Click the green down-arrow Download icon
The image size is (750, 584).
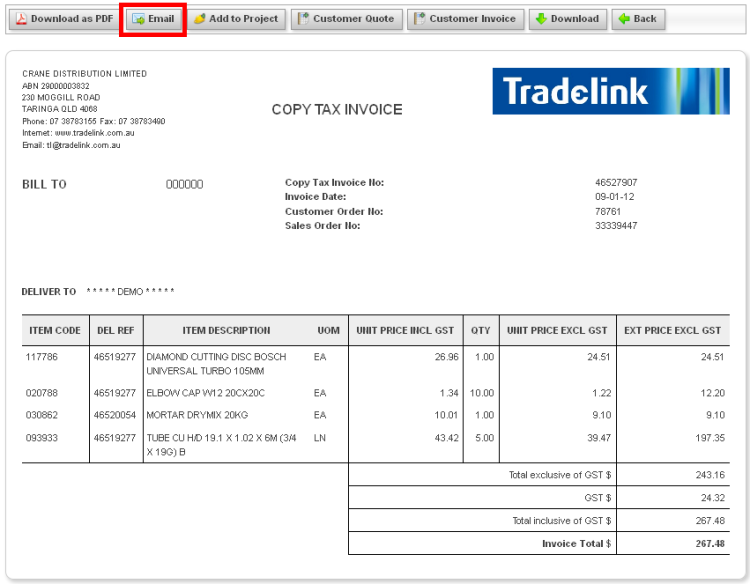click(541, 19)
